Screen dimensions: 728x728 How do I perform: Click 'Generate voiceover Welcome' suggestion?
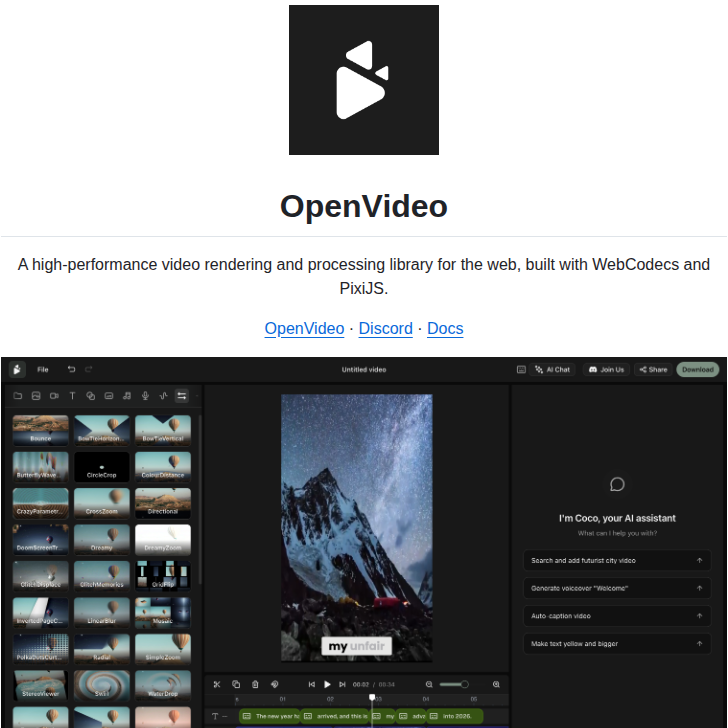617,588
